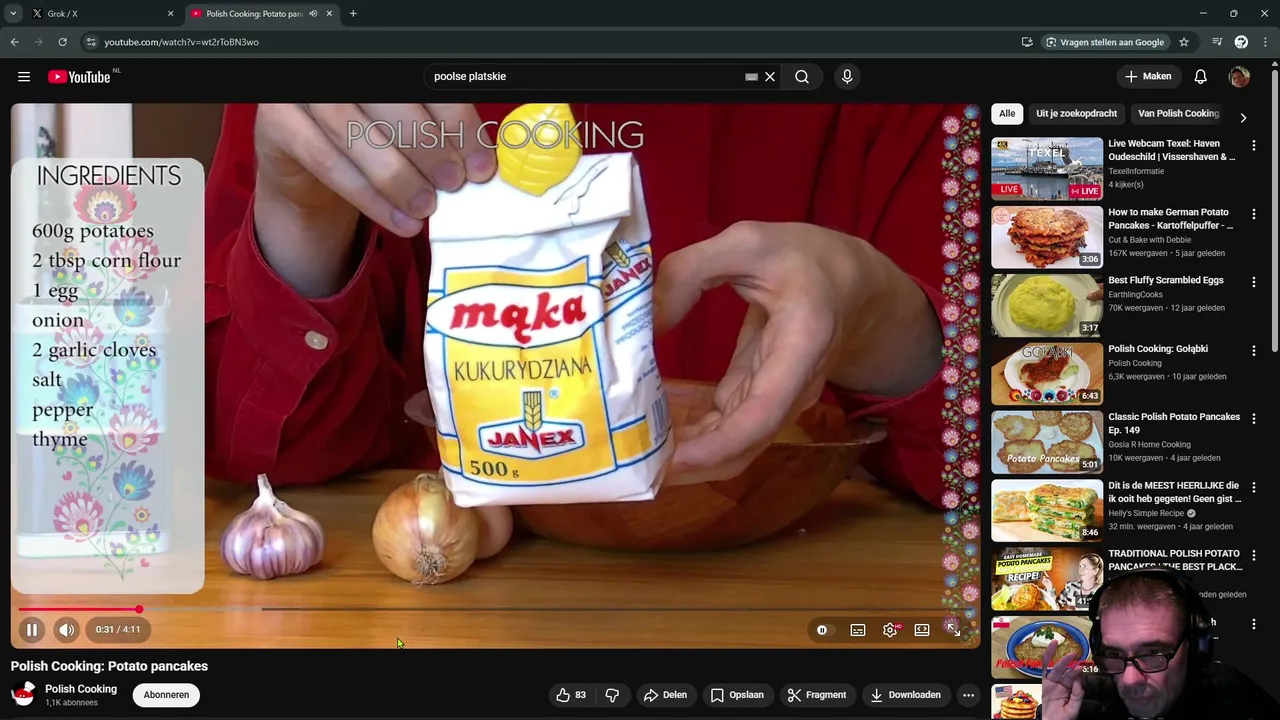The width and height of the screenshot is (1280, 720).
Task: Click the Maken create button
Action: tap(1148, 77)
